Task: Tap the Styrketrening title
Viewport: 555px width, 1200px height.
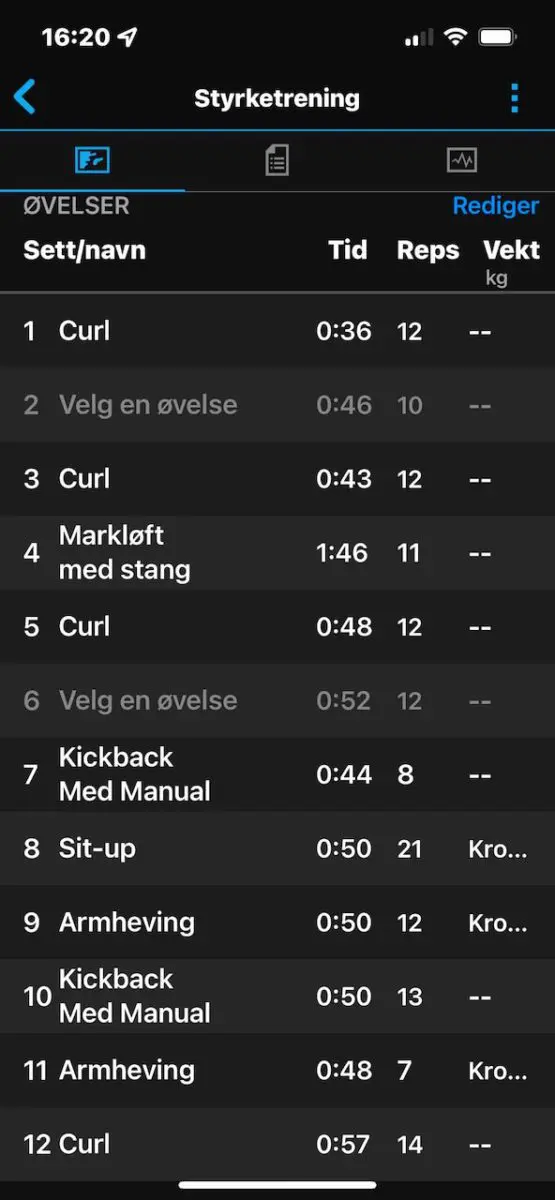Action: click(277, 98)
